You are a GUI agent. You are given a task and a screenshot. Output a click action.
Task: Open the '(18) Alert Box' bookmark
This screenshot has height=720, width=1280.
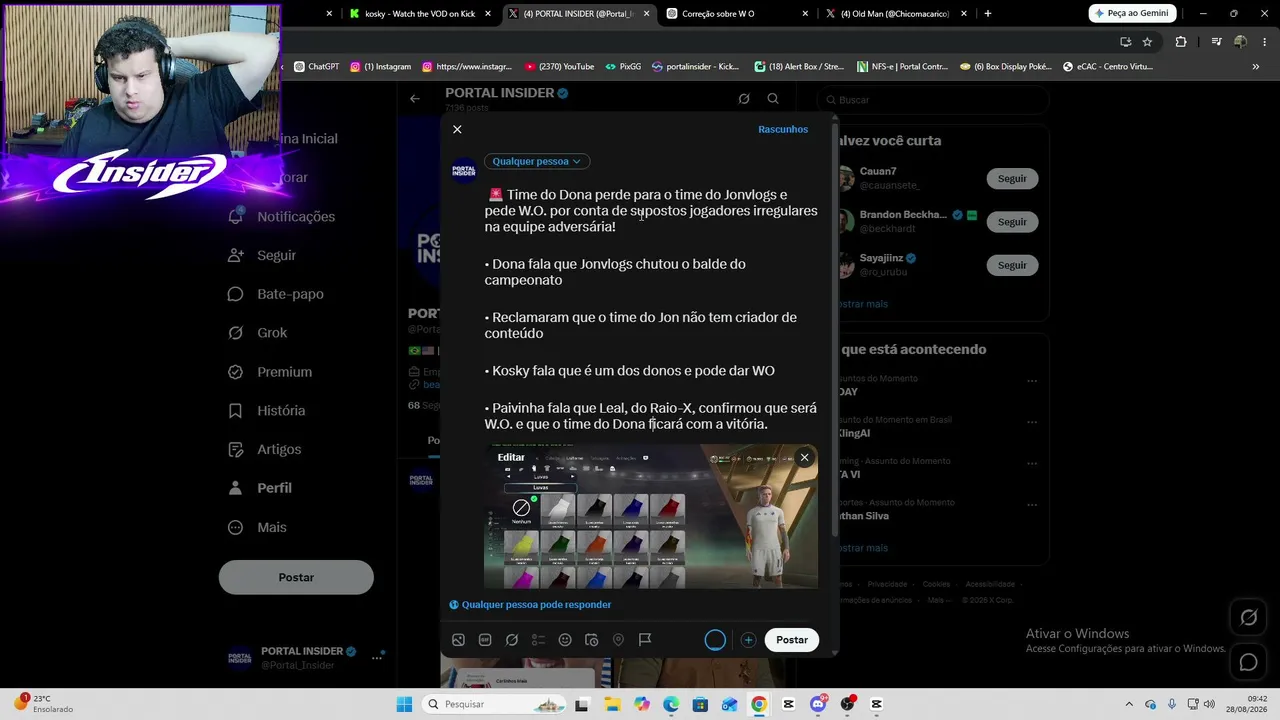(x=800, y=67)
